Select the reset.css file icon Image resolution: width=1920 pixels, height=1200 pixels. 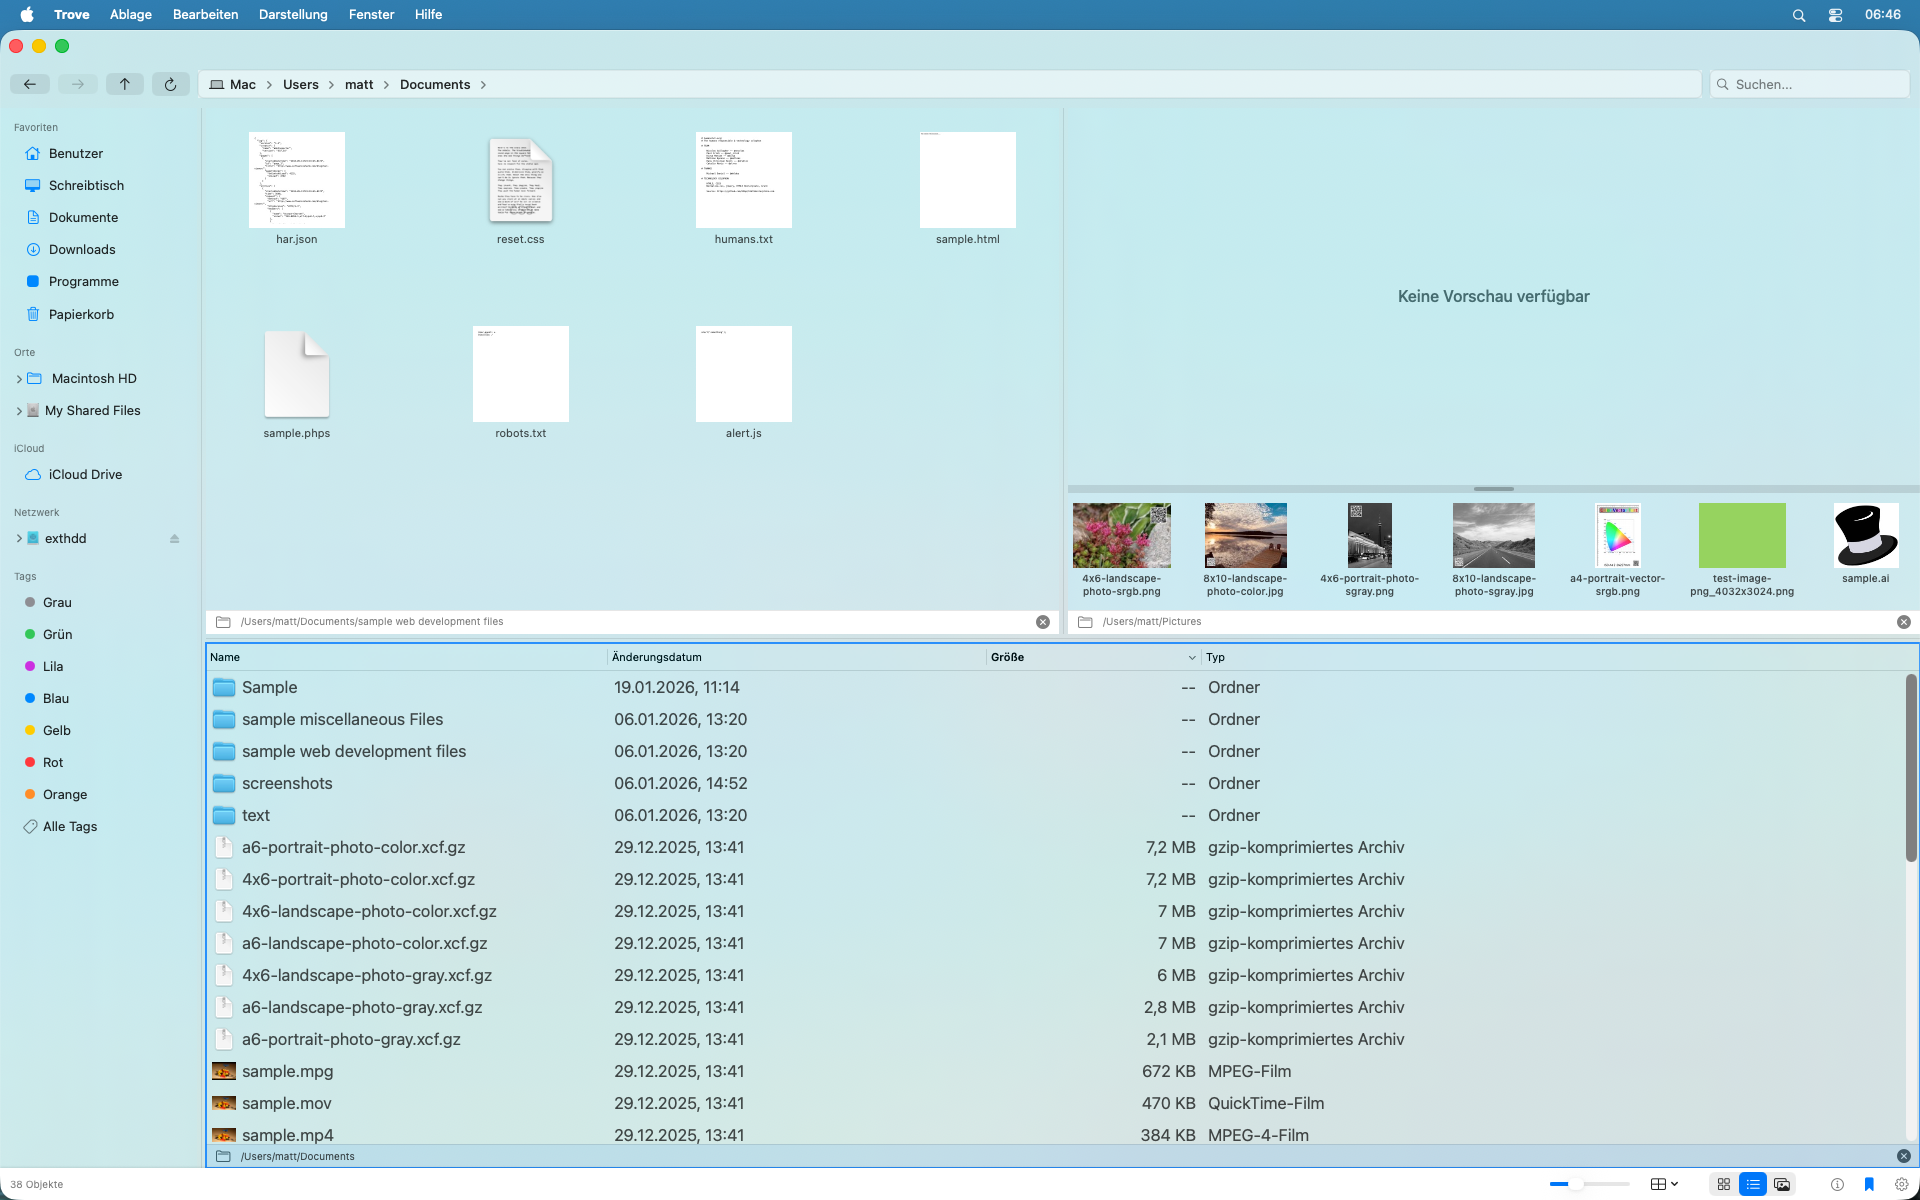[521, 180]
